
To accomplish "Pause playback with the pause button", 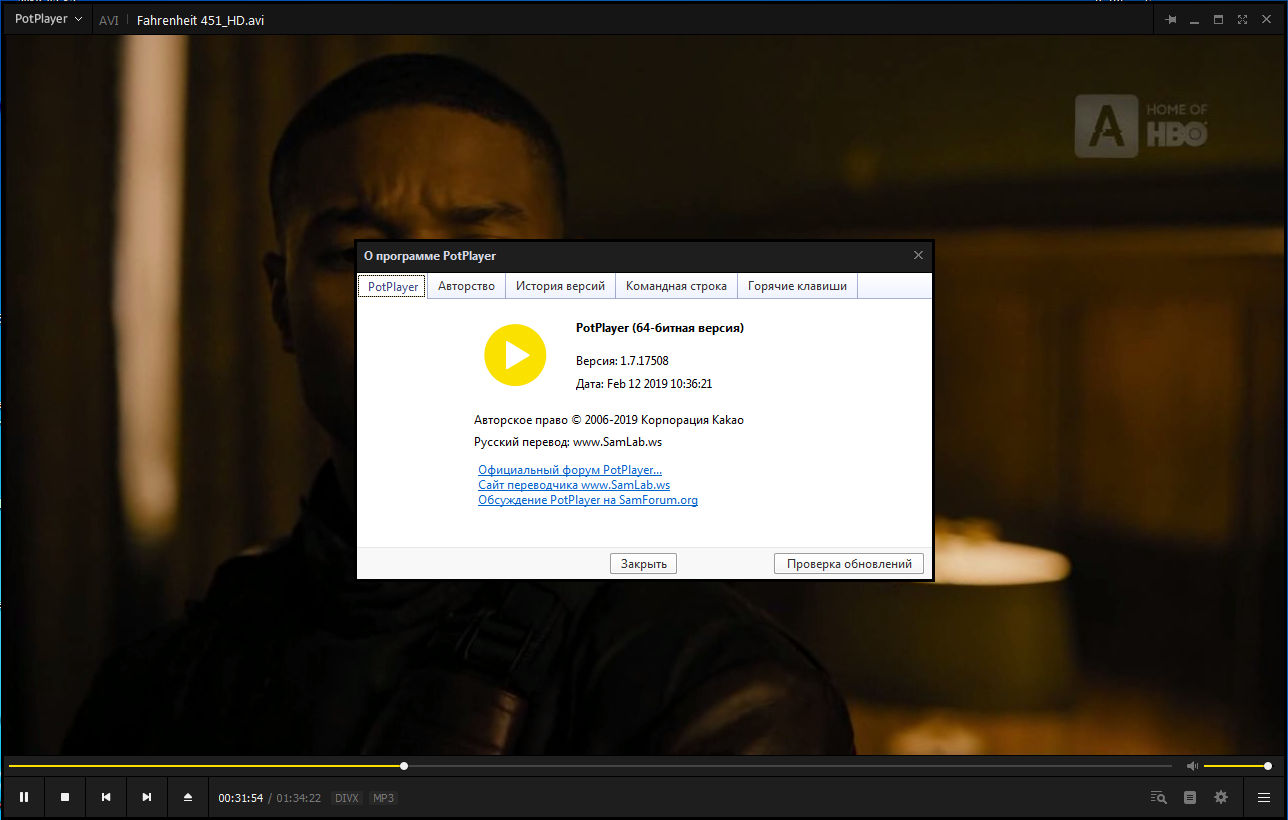I will point(24,797).
